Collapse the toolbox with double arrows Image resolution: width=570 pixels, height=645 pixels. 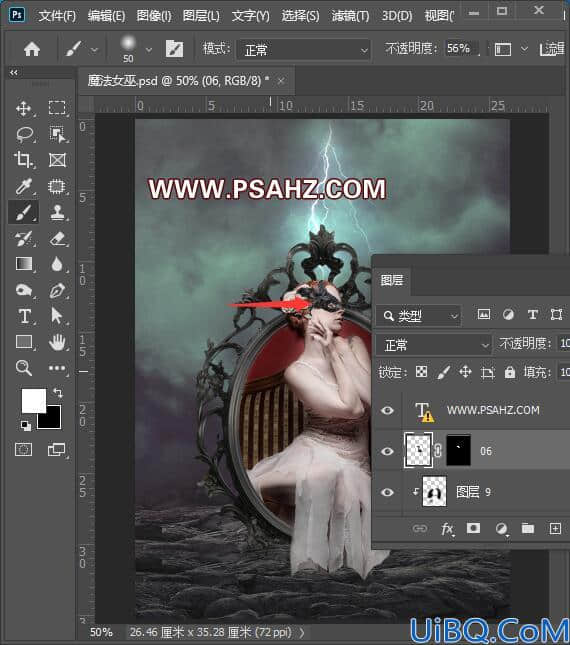pyautogui.click(x=14, y=72)
